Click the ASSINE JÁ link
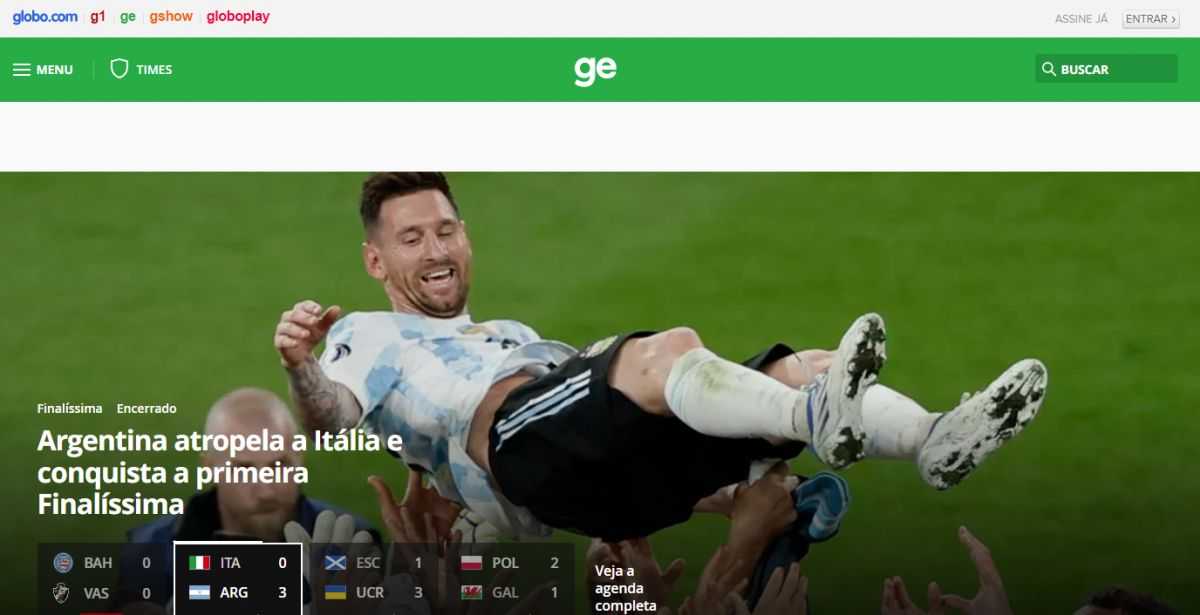This screenshot has height=615, width=1200. (1083, 19)
